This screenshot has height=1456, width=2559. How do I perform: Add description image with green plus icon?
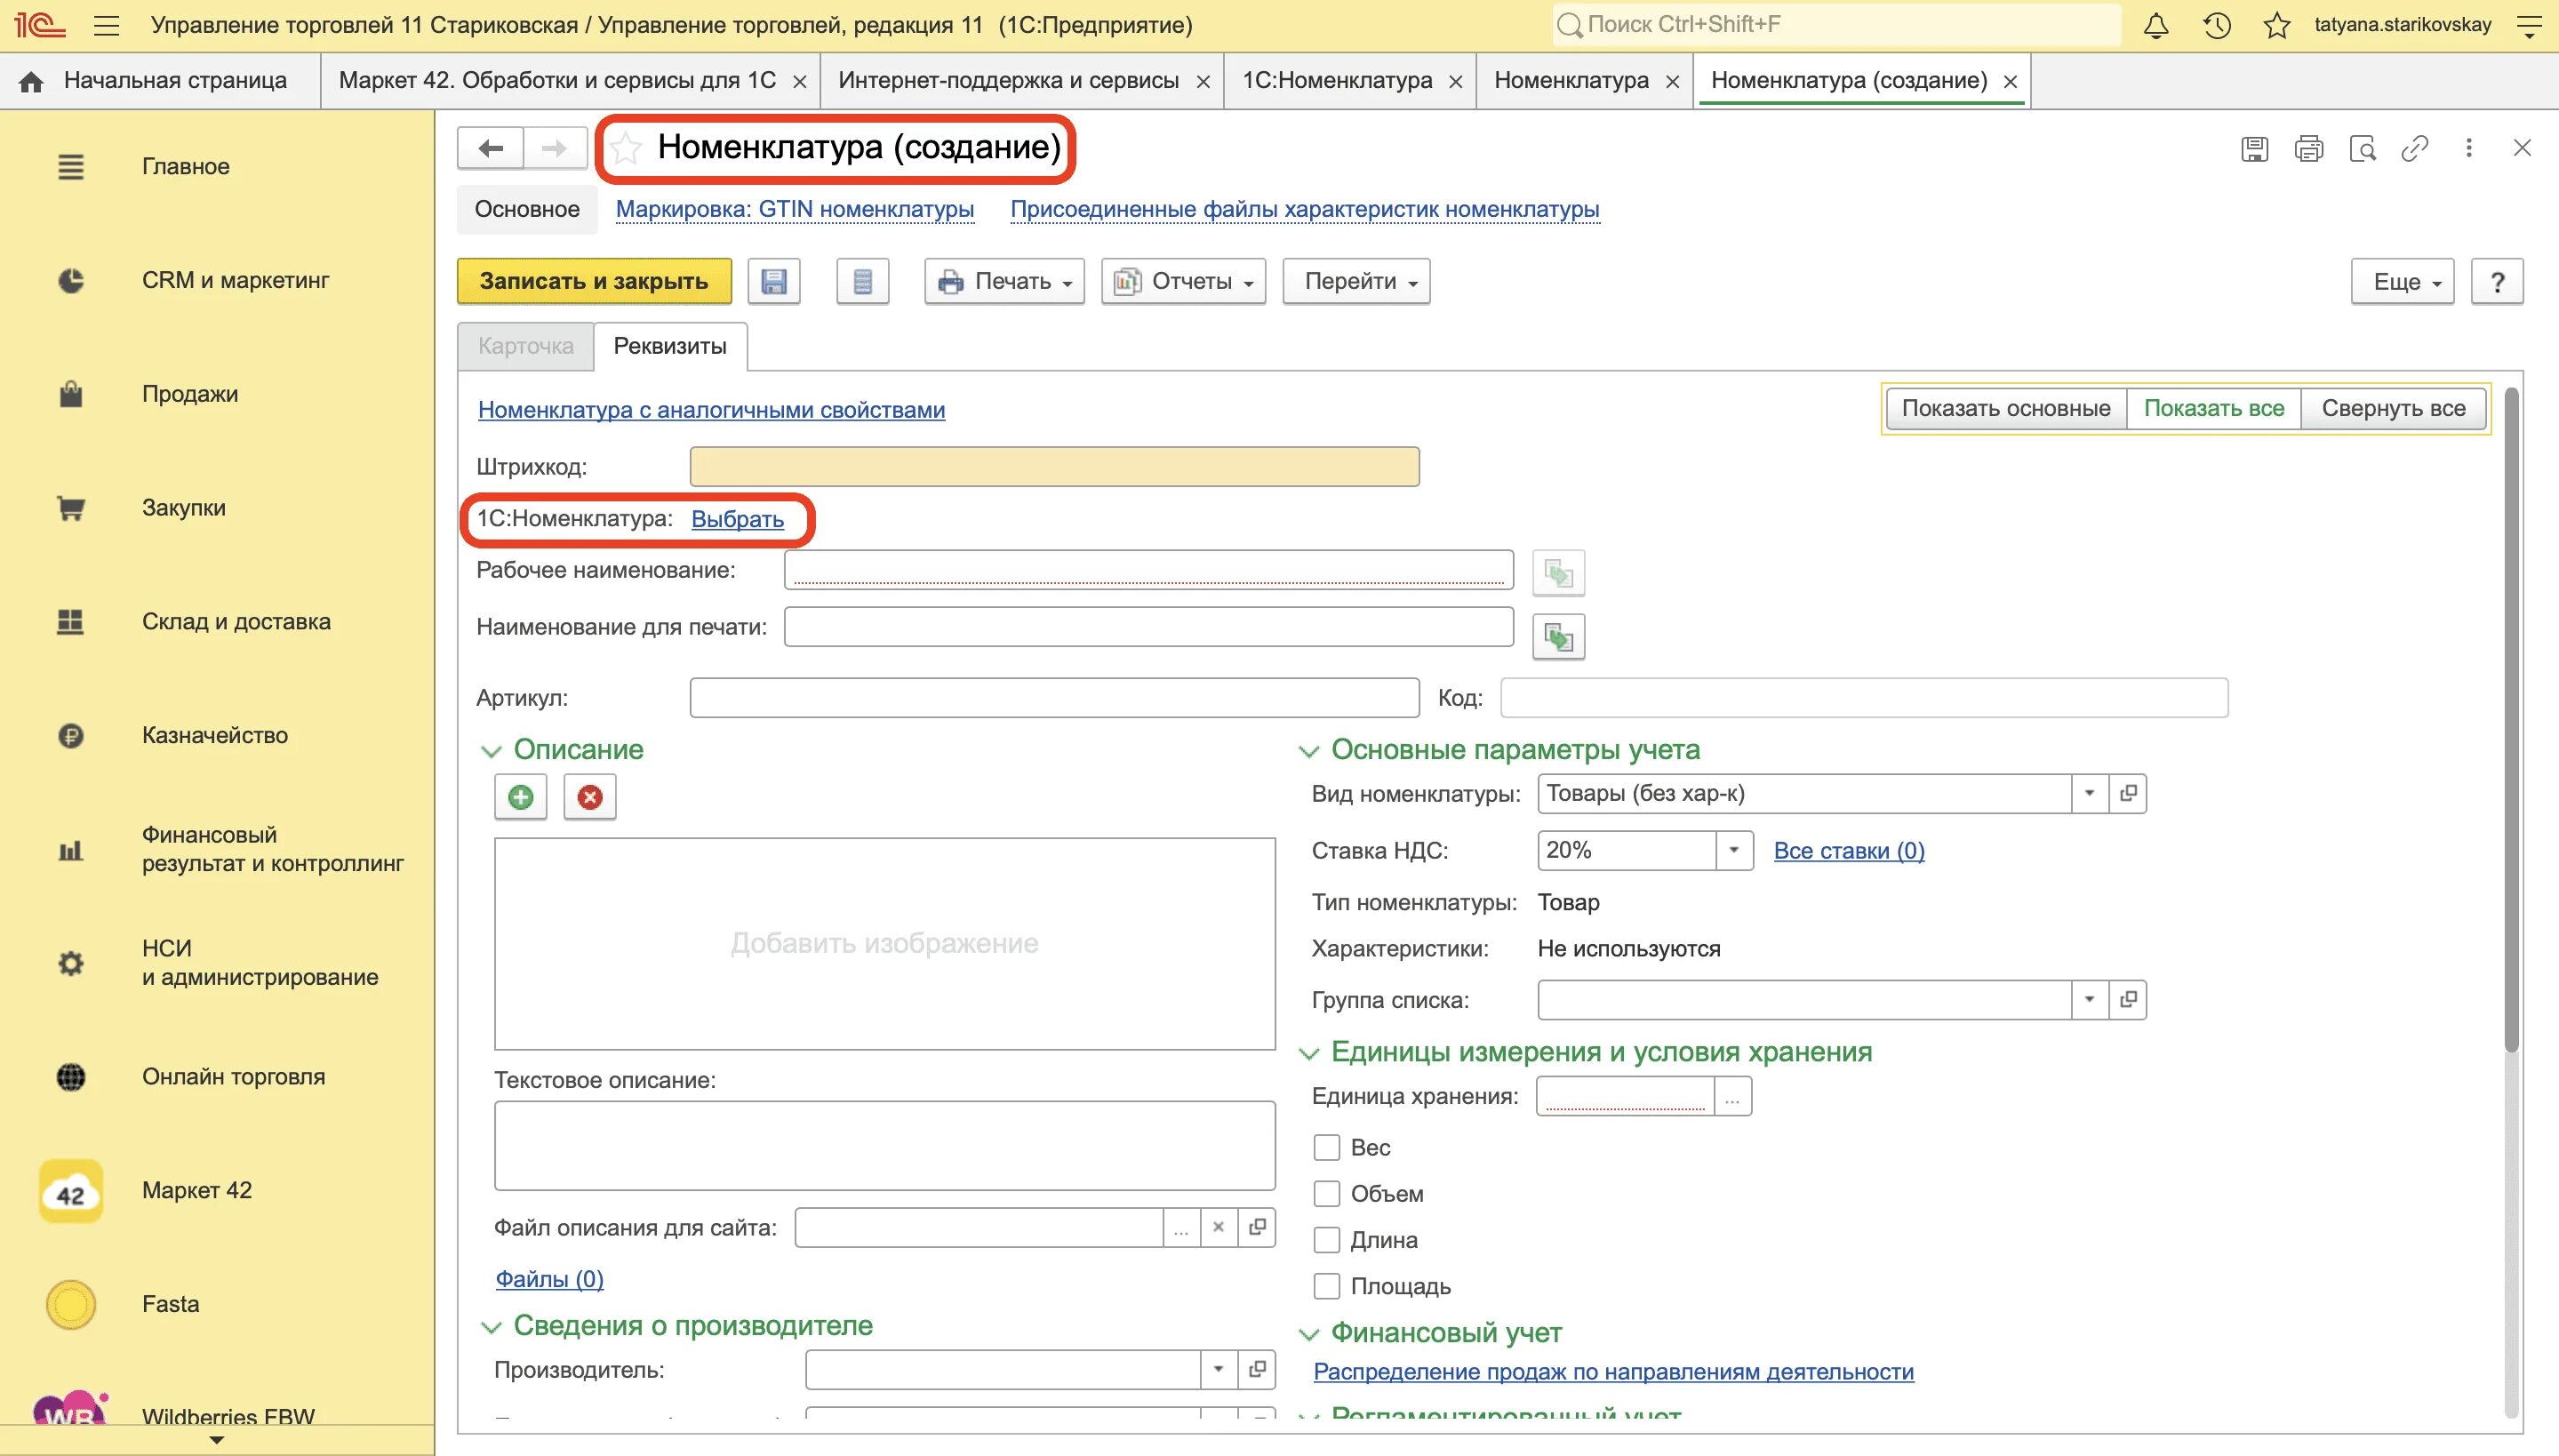(520, 797)
